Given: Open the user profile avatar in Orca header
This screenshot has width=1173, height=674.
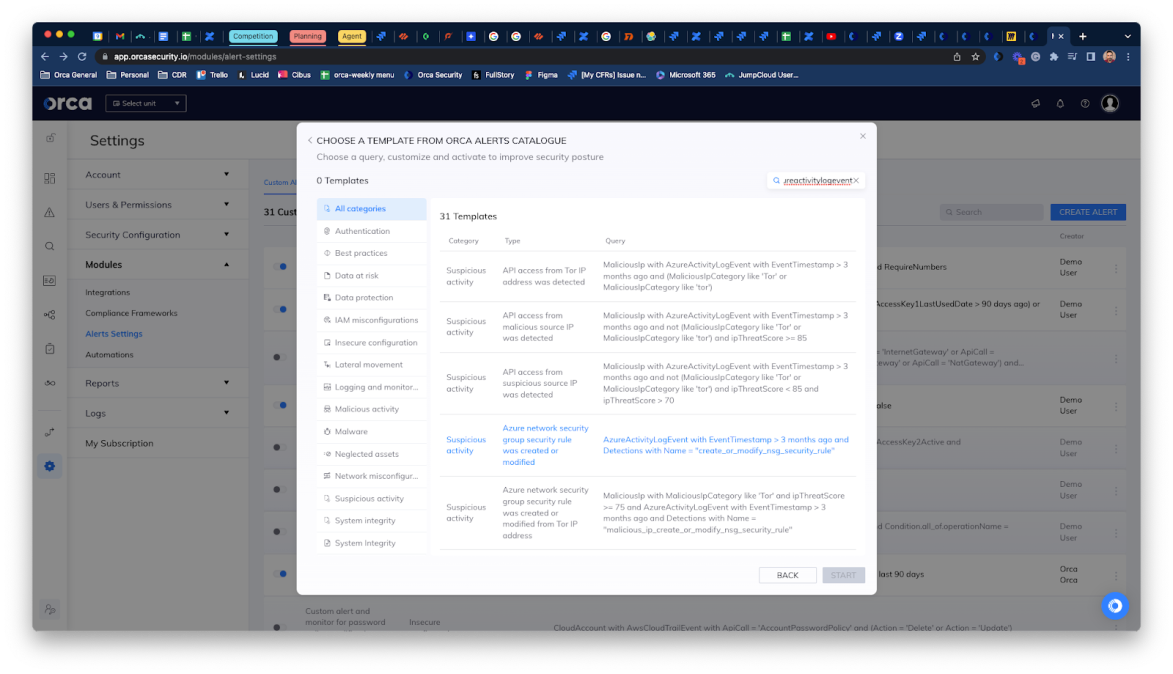Looking at the screenshot, I should (x=1110, y=103).
